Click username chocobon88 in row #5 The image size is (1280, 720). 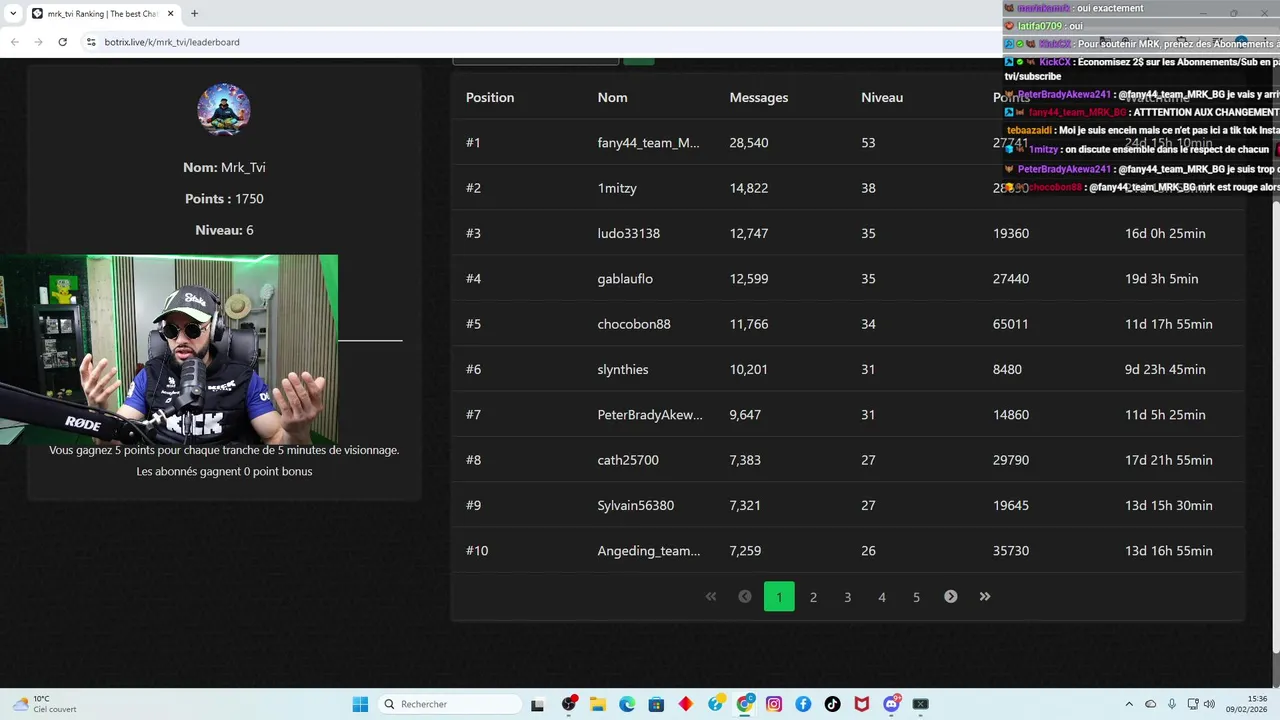(x=634, y=324)
